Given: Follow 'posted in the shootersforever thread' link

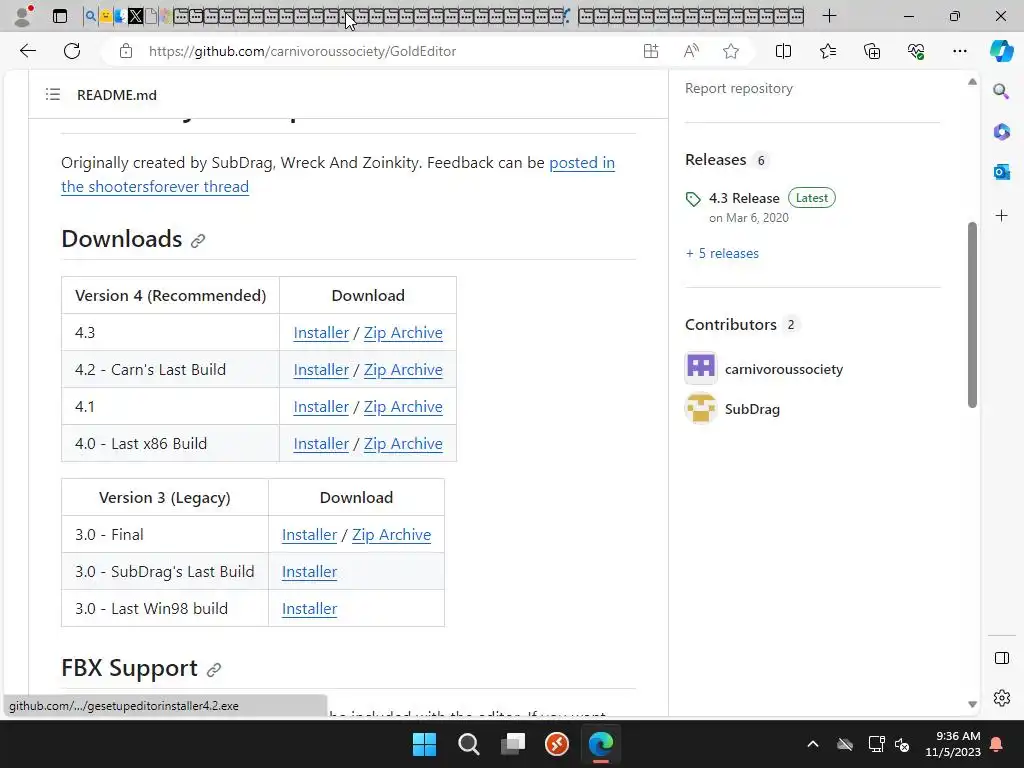Looking at the screenshot, I should point(338,174).
